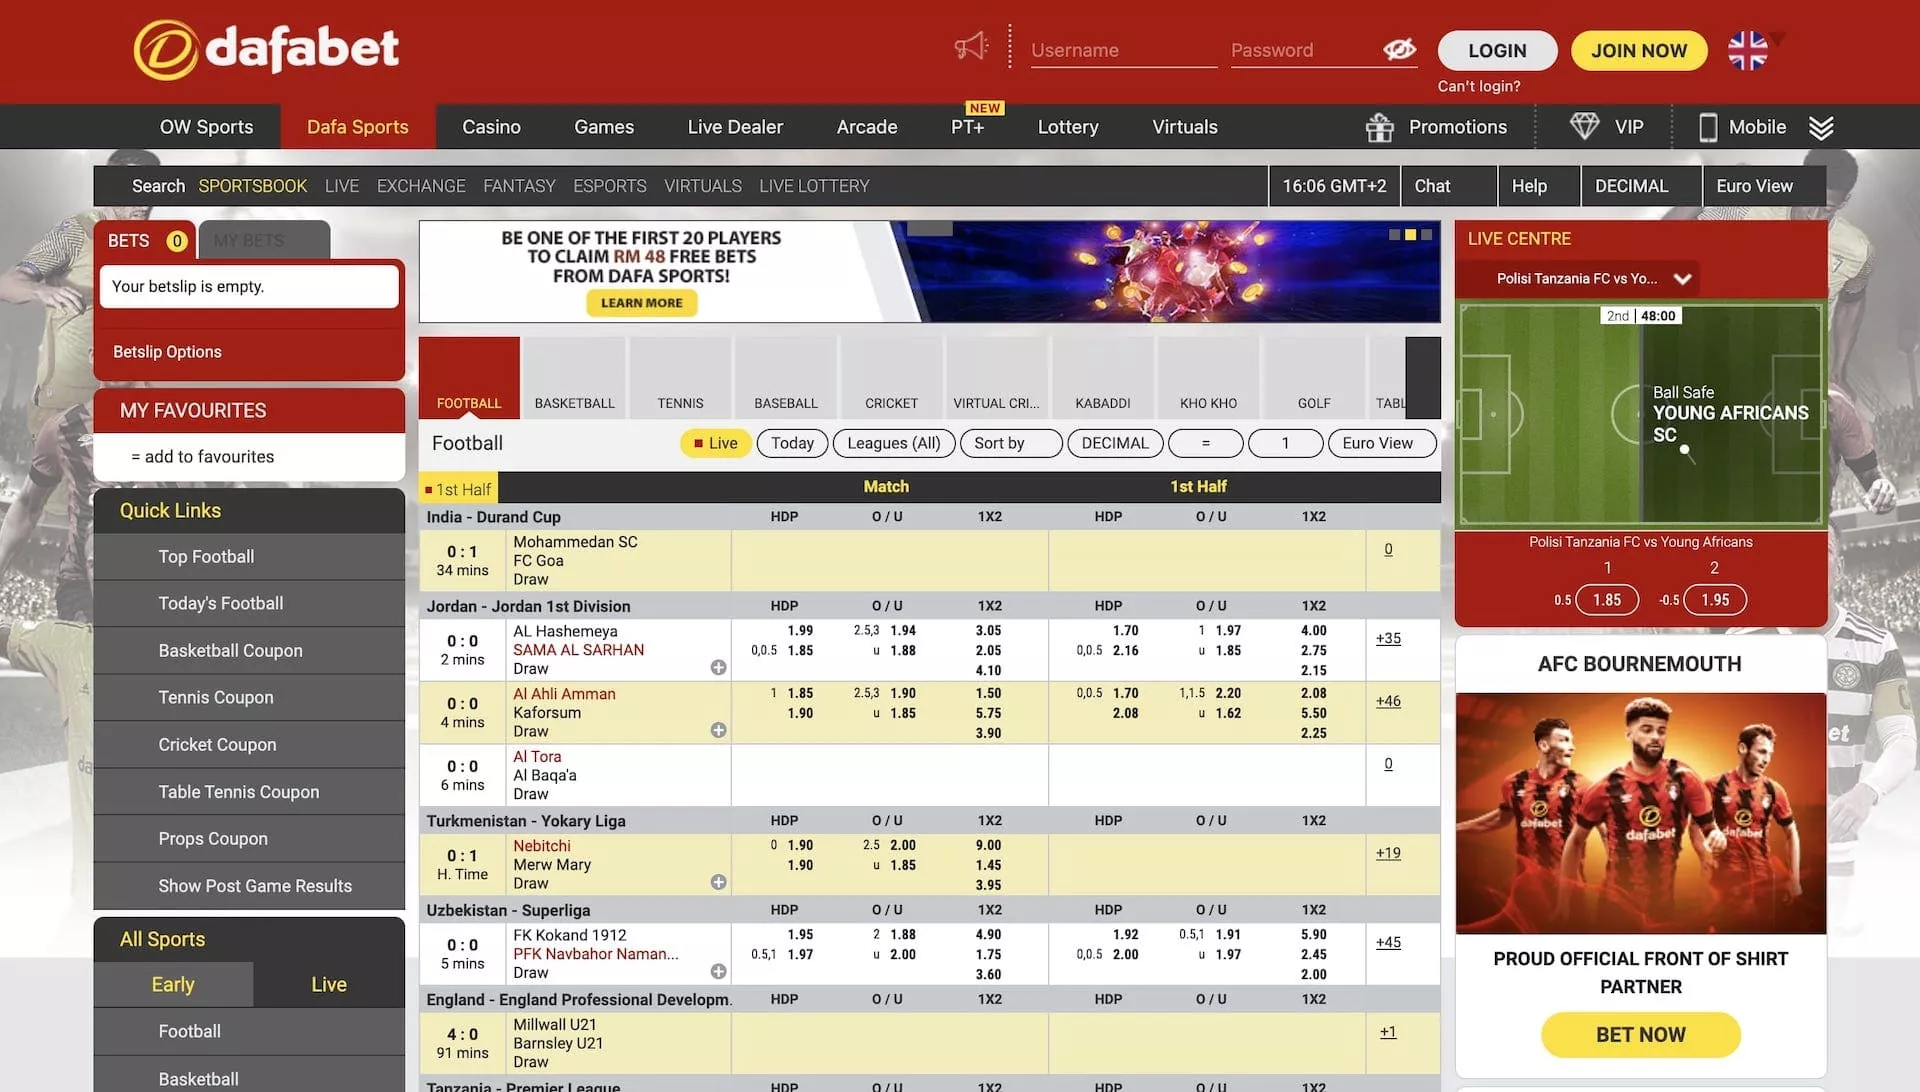Open the Sort by dropdown
The image size is (1920, 1092).
(x=1010, y=443)
